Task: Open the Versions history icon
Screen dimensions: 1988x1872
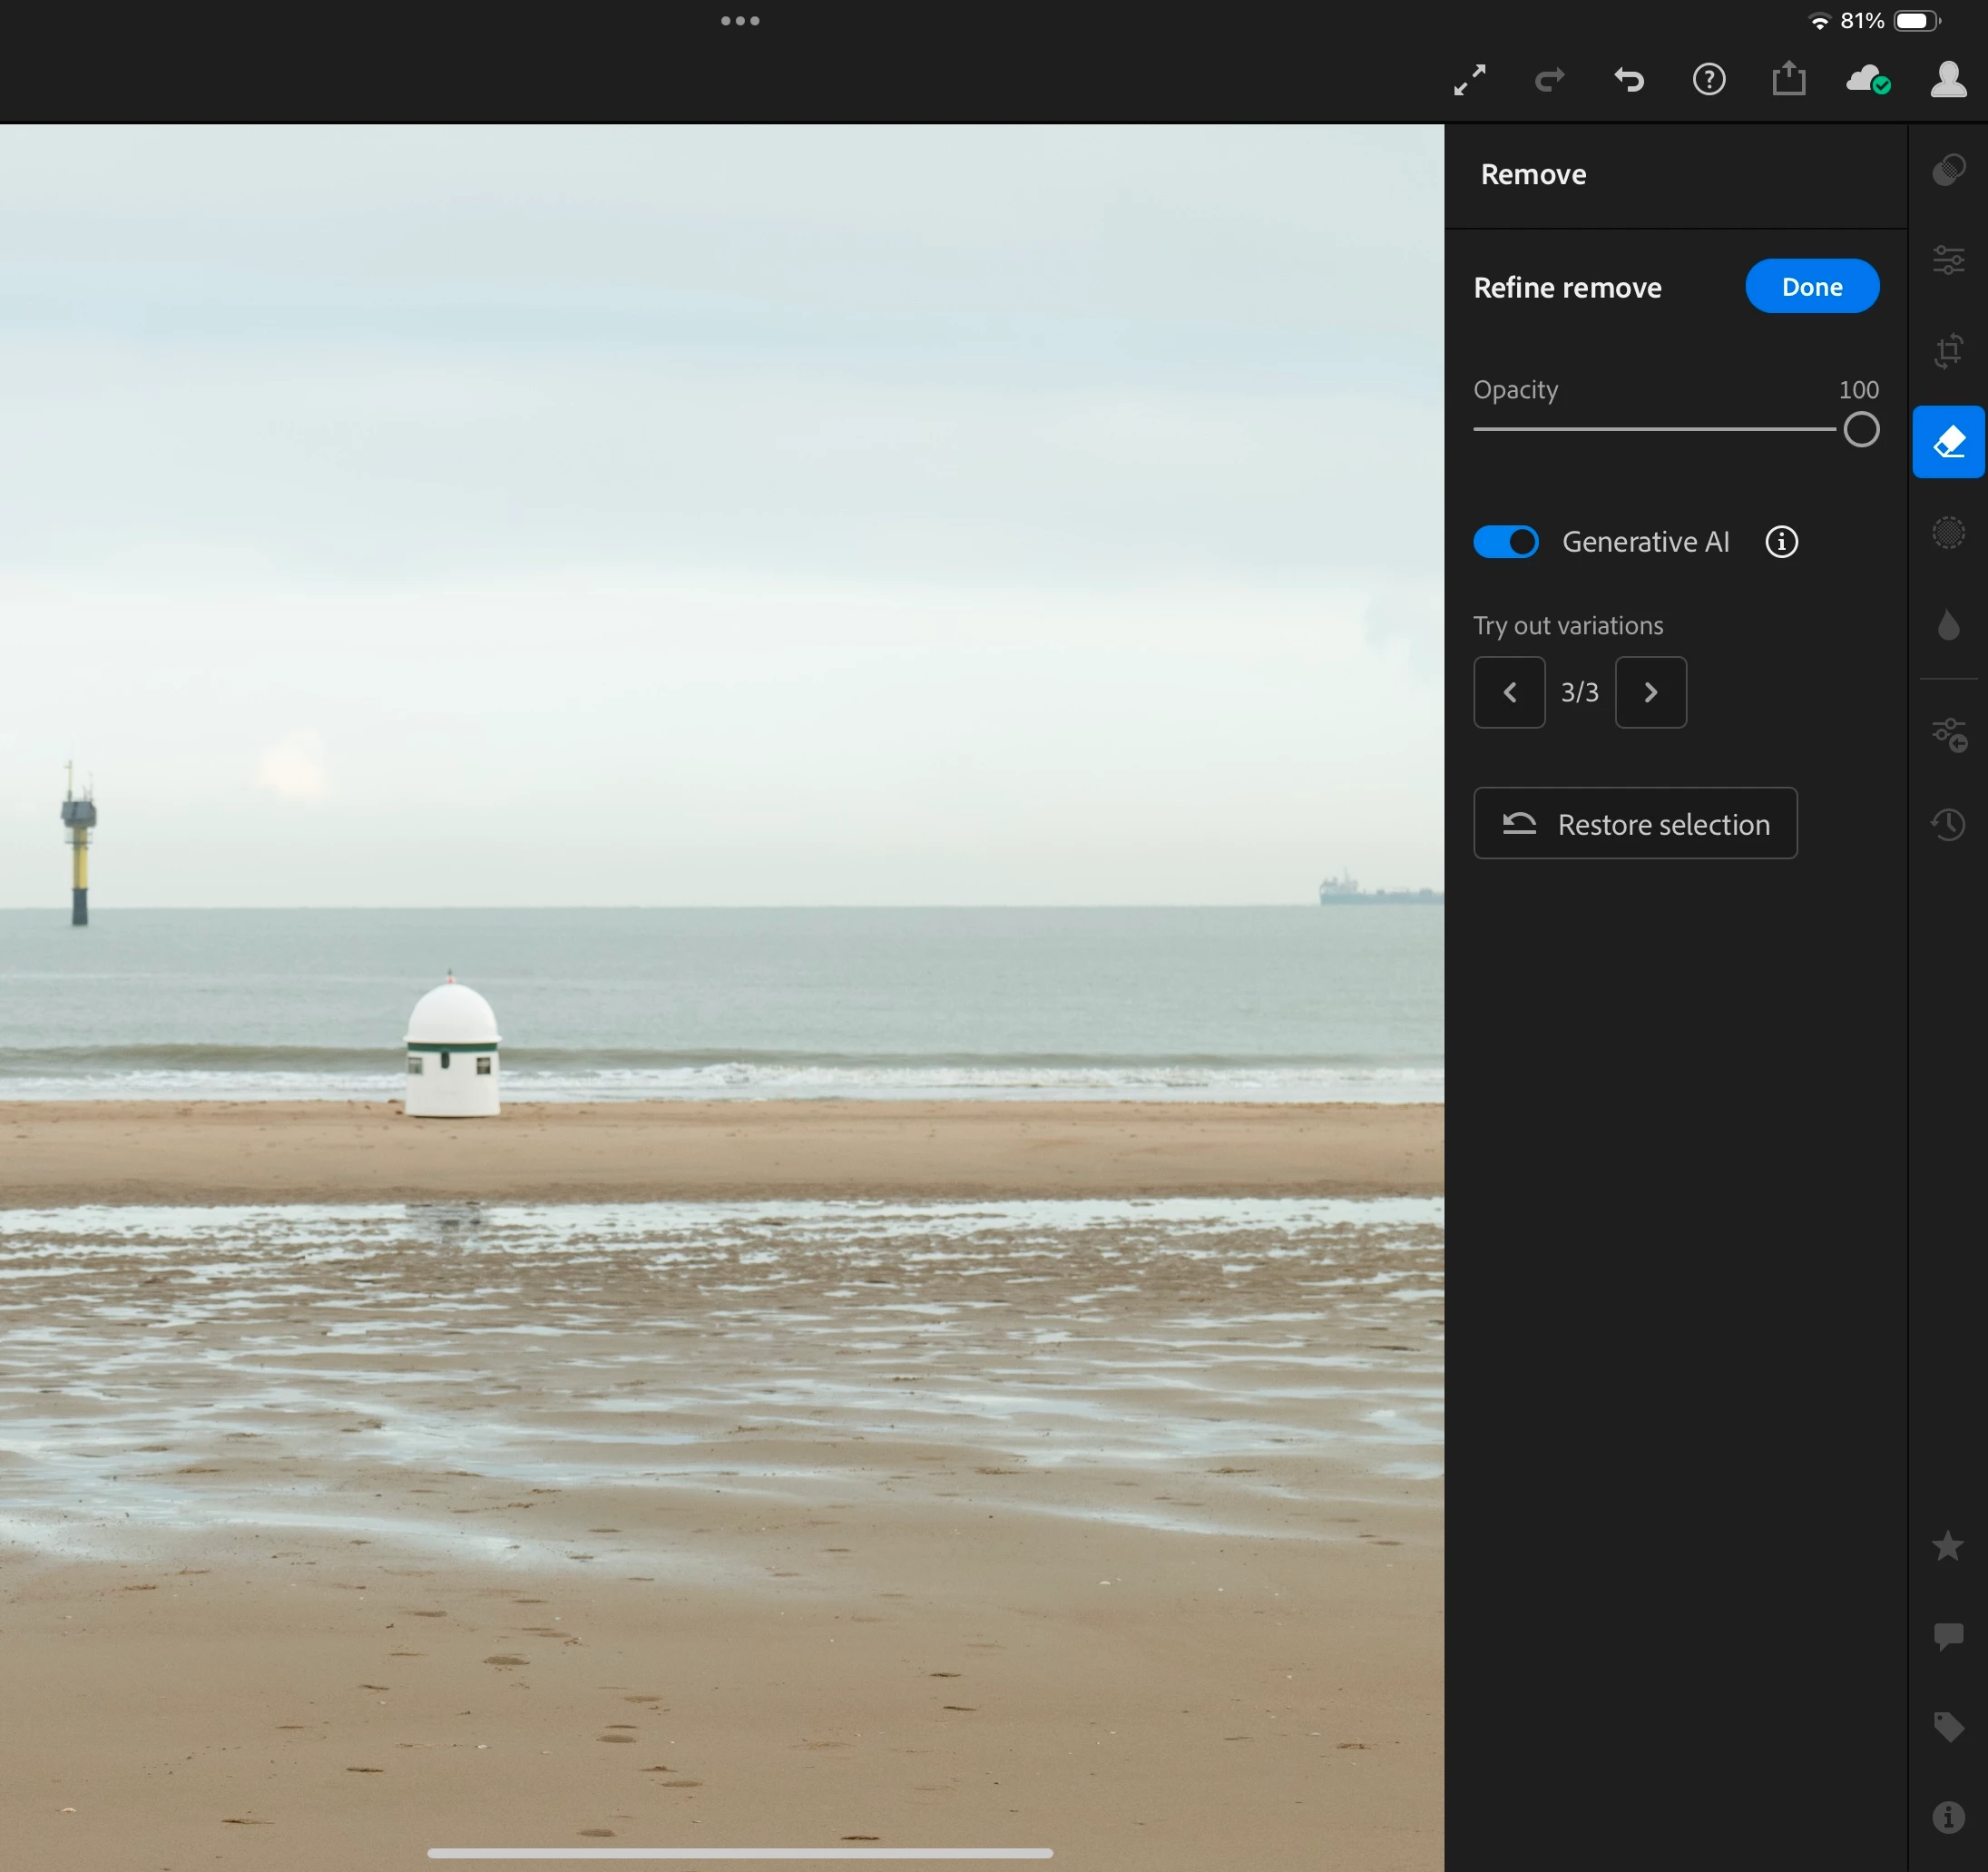Action: tap(1948, 825)
